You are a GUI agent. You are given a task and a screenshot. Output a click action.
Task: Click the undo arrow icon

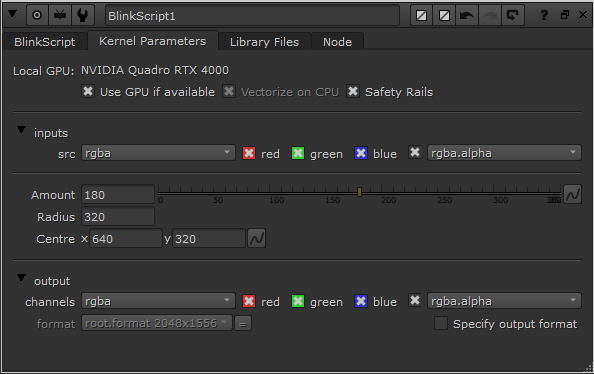click(x=467, y=15)
